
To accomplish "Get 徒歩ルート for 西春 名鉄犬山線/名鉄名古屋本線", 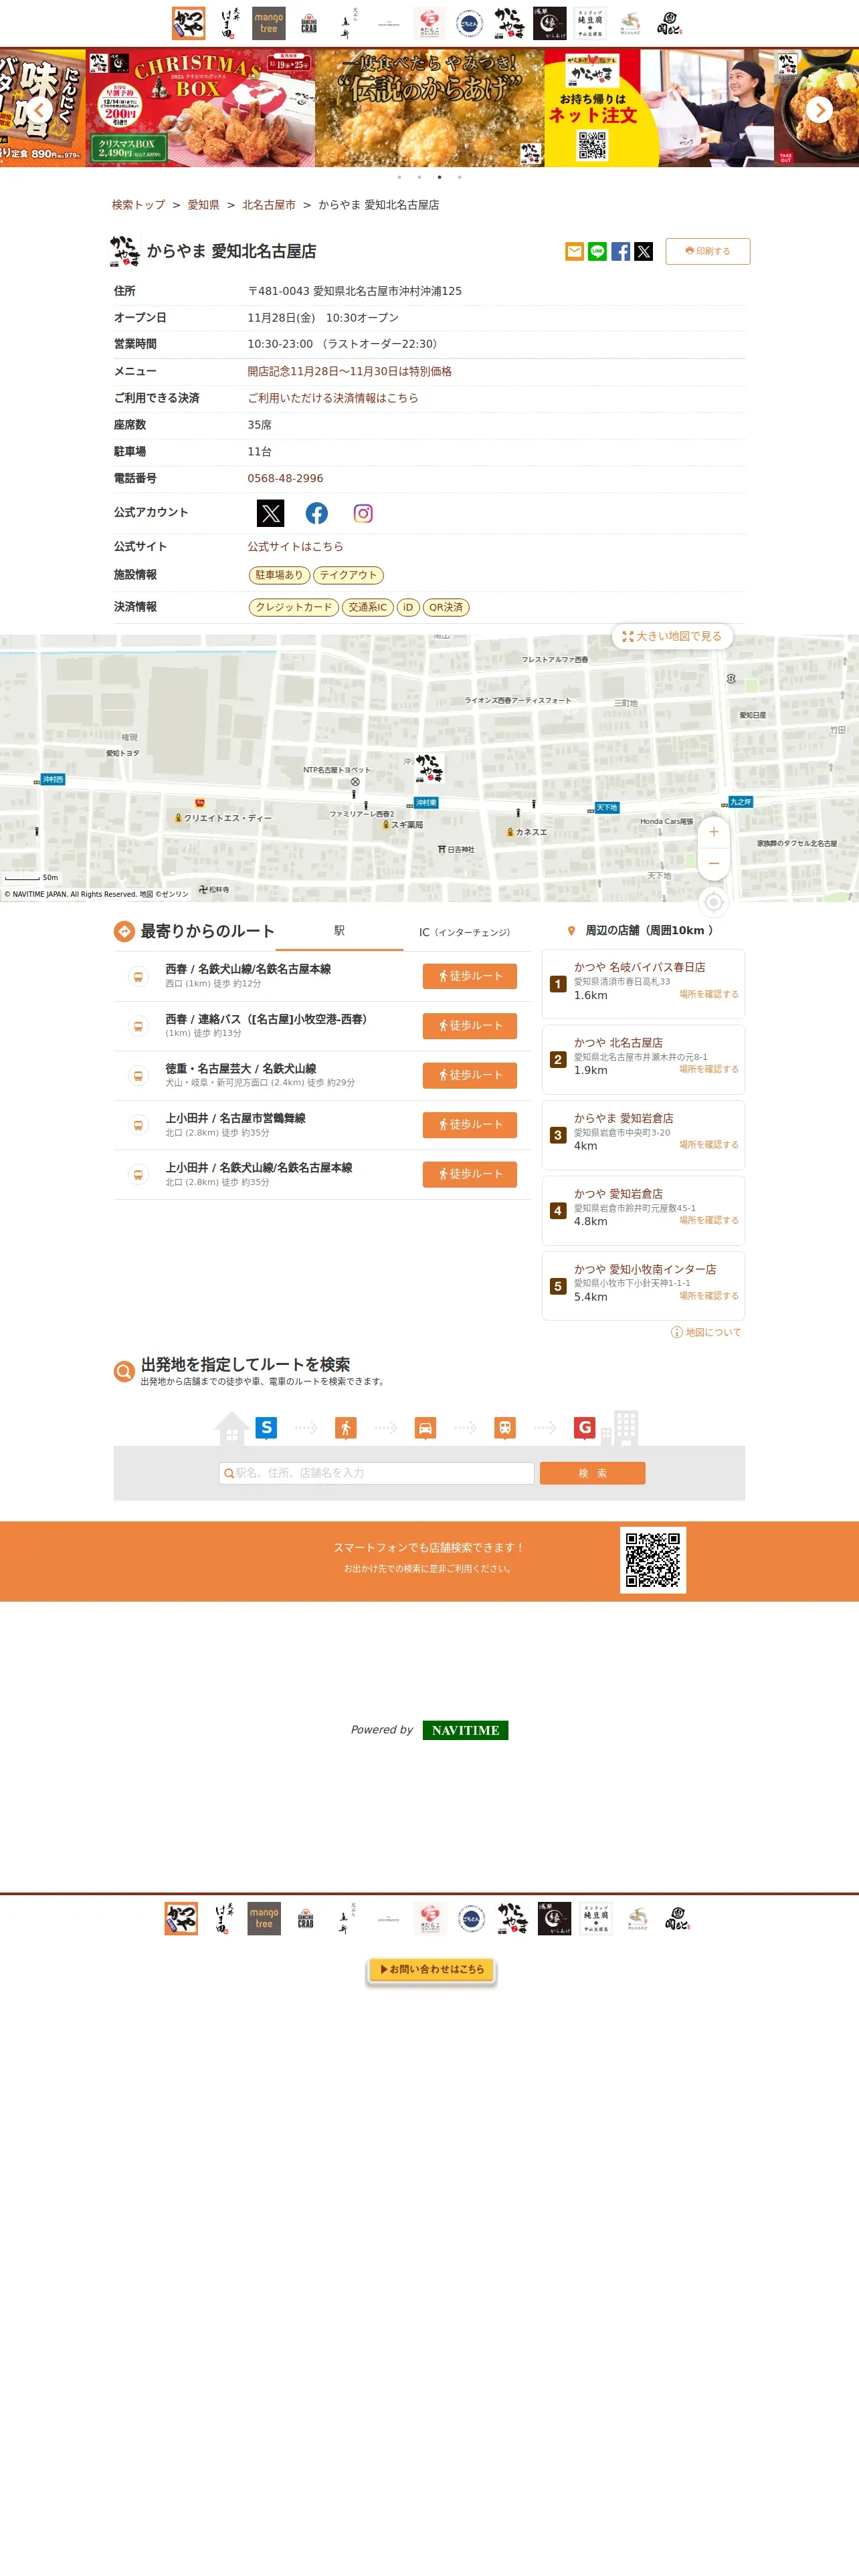I will click(469, 976).
